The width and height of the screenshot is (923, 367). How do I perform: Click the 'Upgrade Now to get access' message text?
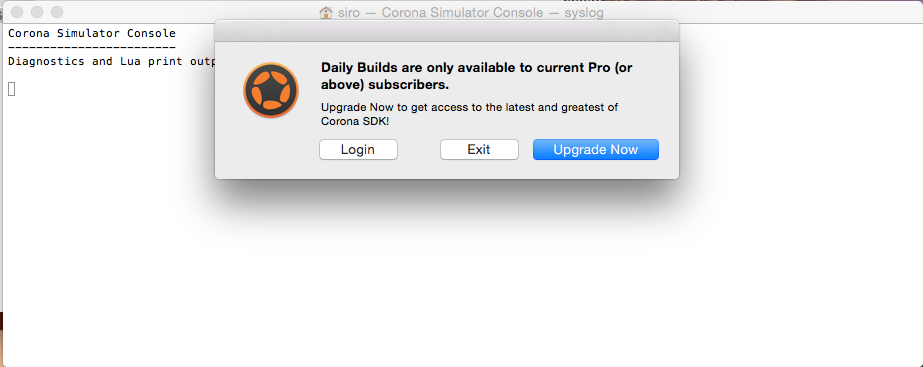469,107
